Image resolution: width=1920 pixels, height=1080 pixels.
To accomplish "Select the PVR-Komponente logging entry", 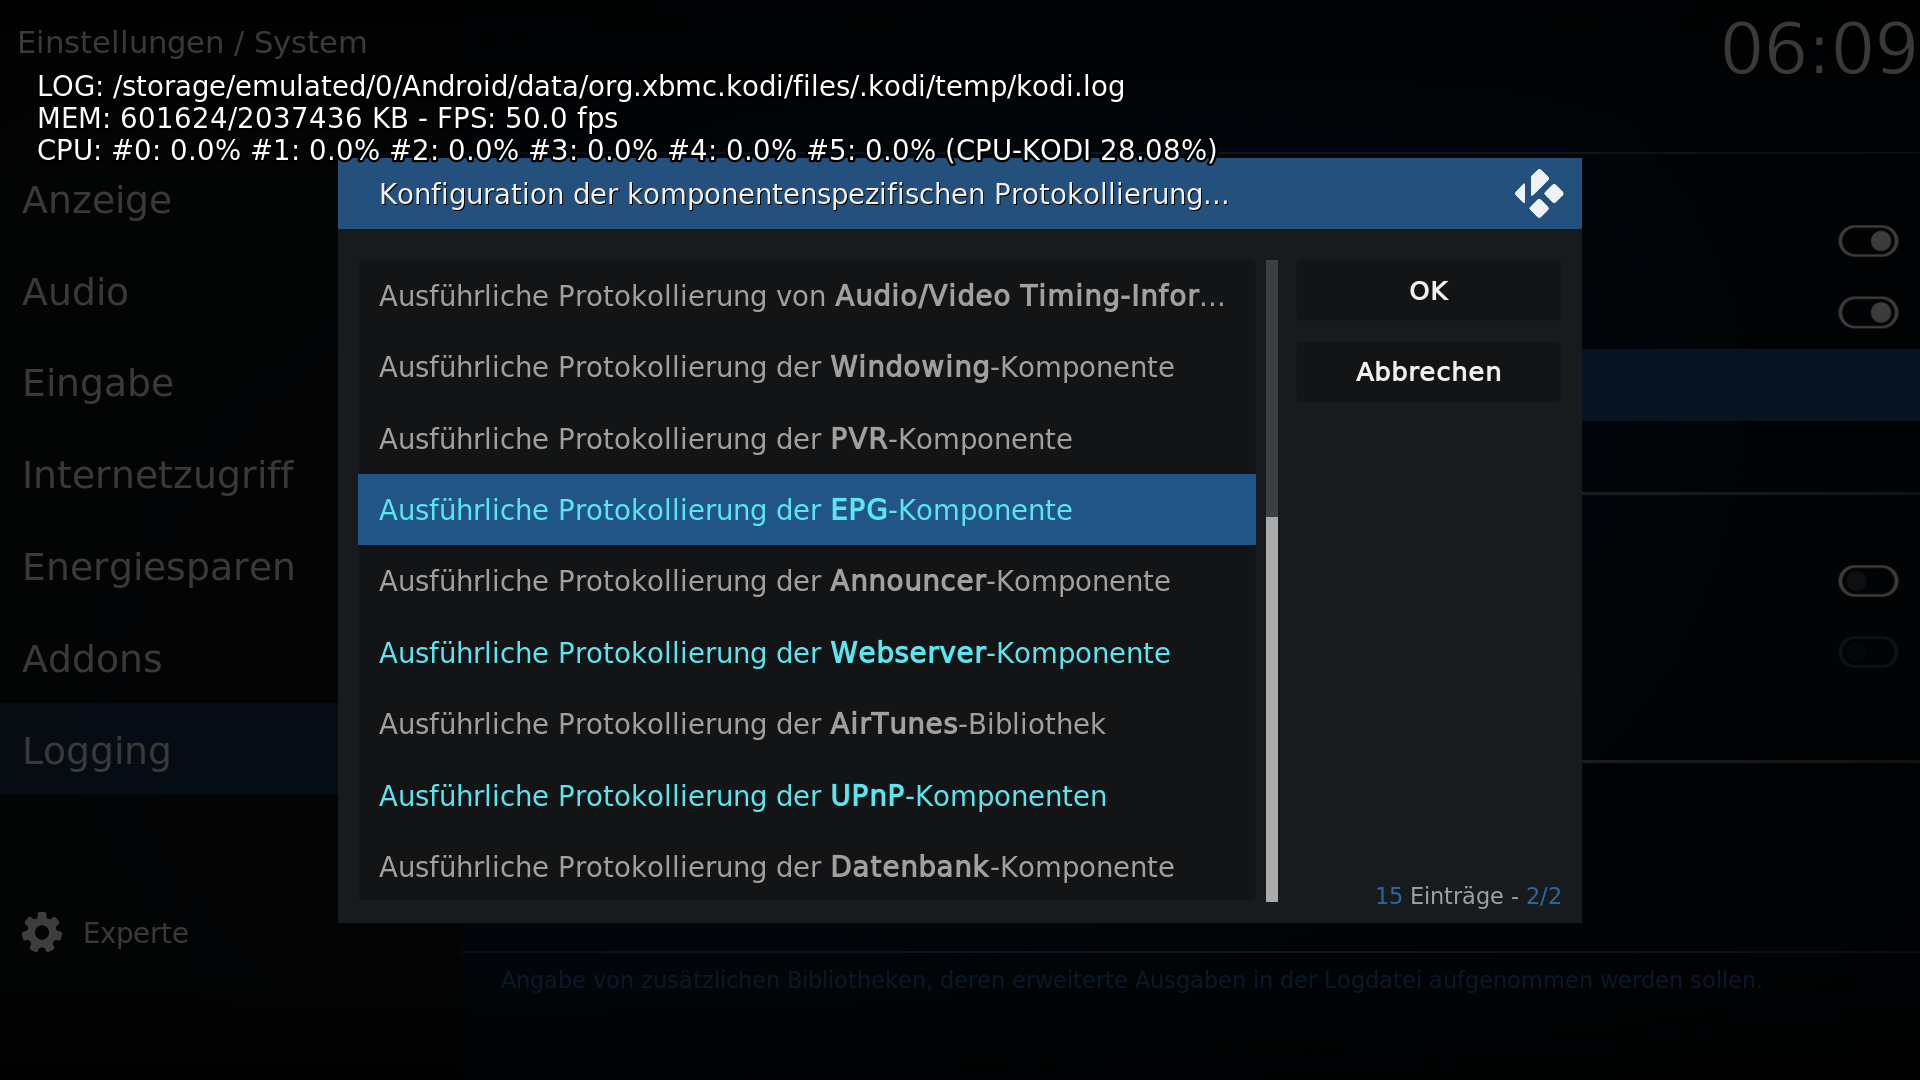I will click(807, 439).
